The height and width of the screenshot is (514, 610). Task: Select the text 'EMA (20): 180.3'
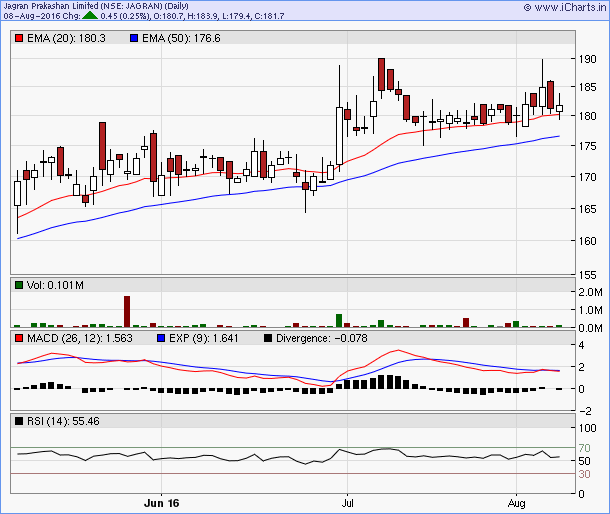pyautogui.click(x=66, y=38)
